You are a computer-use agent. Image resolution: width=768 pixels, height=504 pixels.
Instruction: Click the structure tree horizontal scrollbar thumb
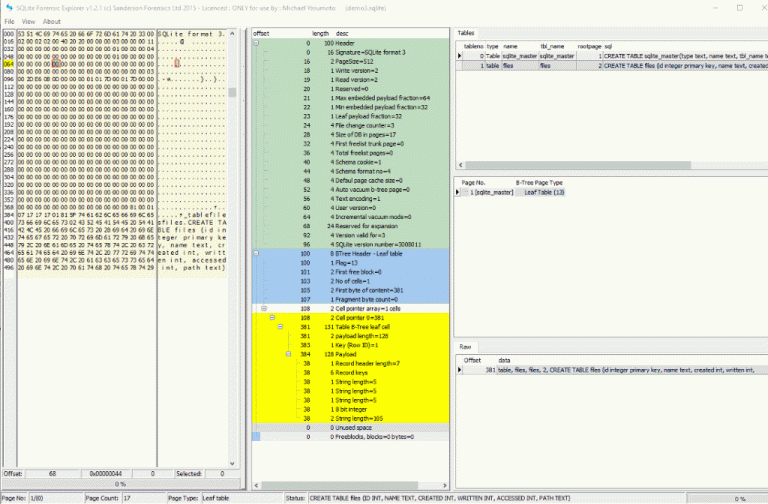click(339, 485)
